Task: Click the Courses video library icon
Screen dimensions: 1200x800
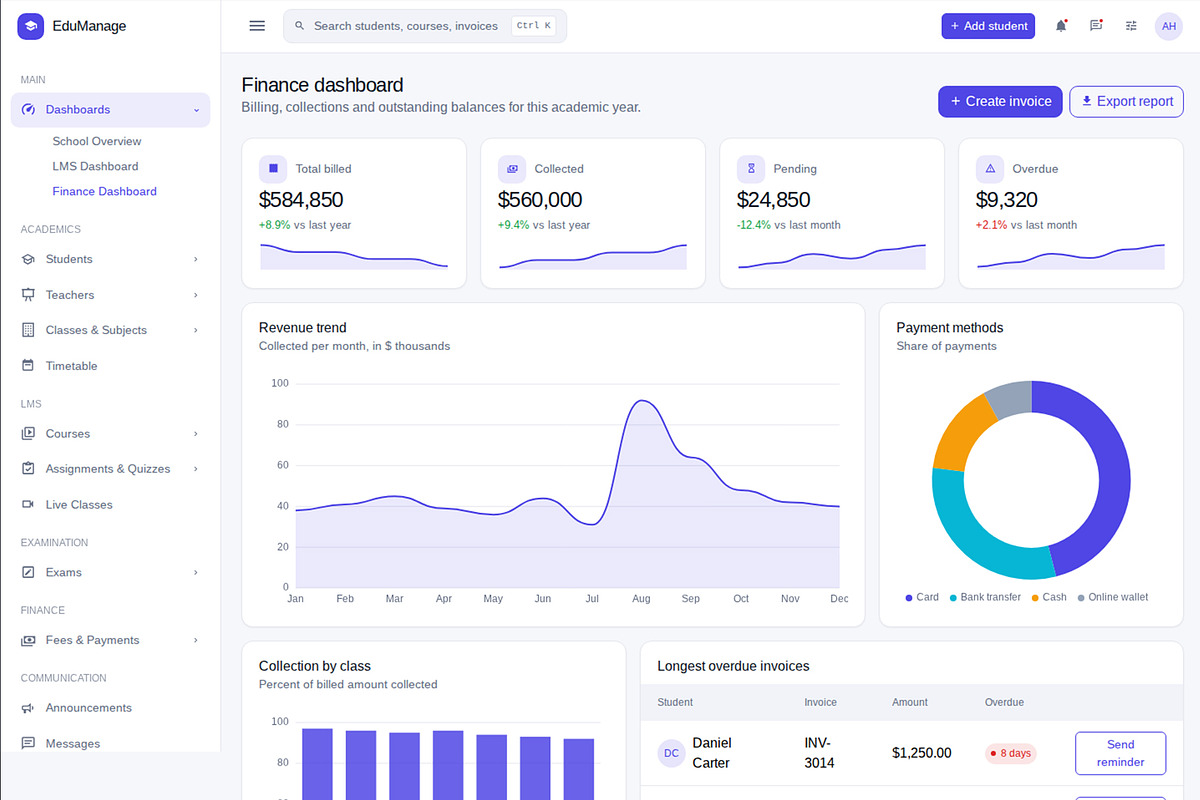Action: click(x=28, y=434)
